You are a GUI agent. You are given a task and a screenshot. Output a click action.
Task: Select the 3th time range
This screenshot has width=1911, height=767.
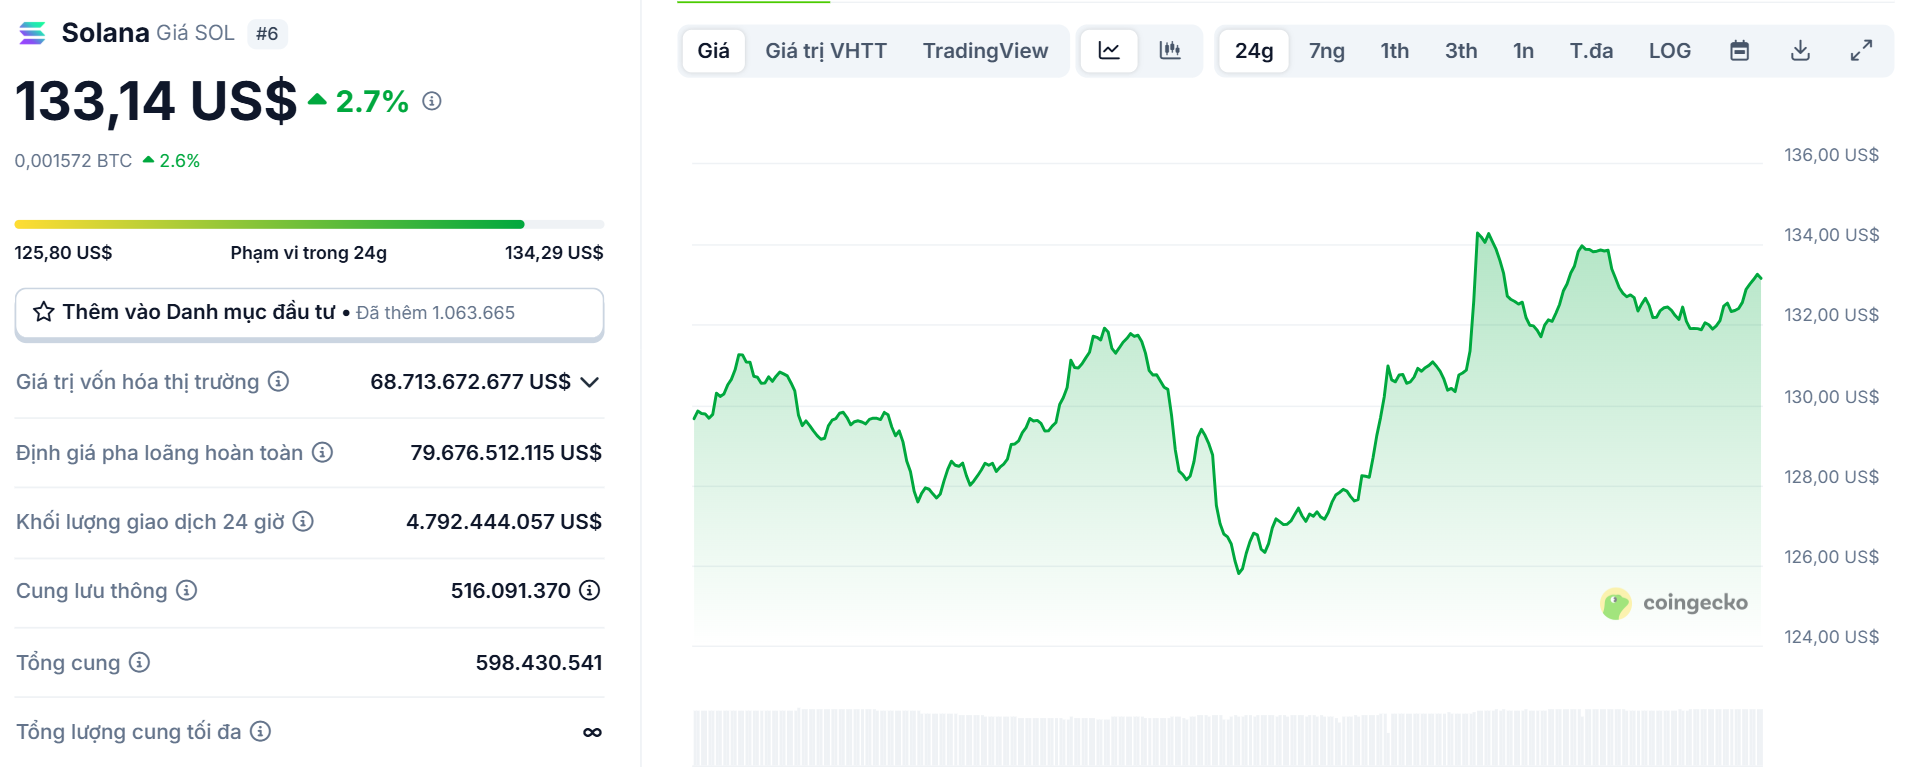(x=1460, y=51)
